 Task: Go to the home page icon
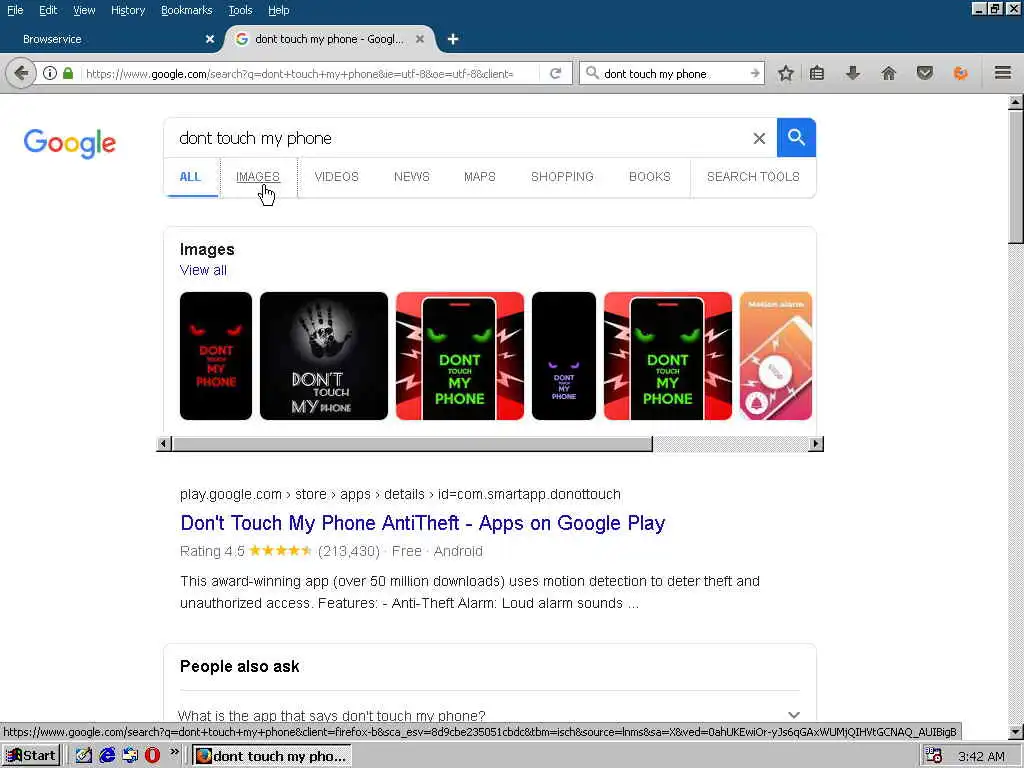pos(888,73)
